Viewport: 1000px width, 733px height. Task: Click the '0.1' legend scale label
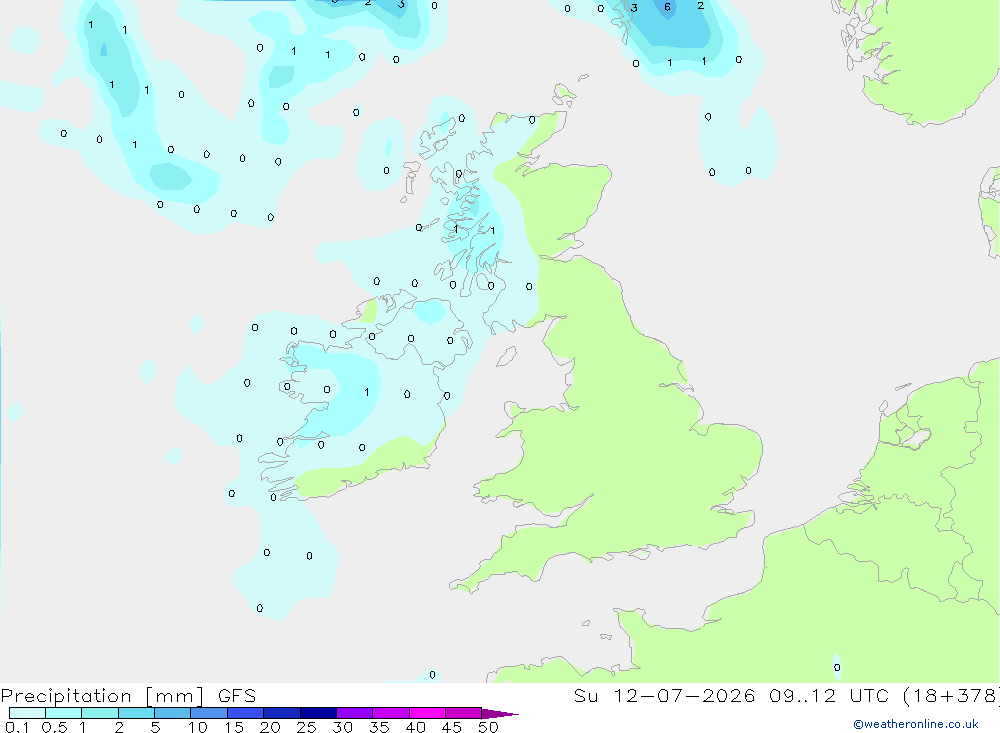tap(17, 727)
